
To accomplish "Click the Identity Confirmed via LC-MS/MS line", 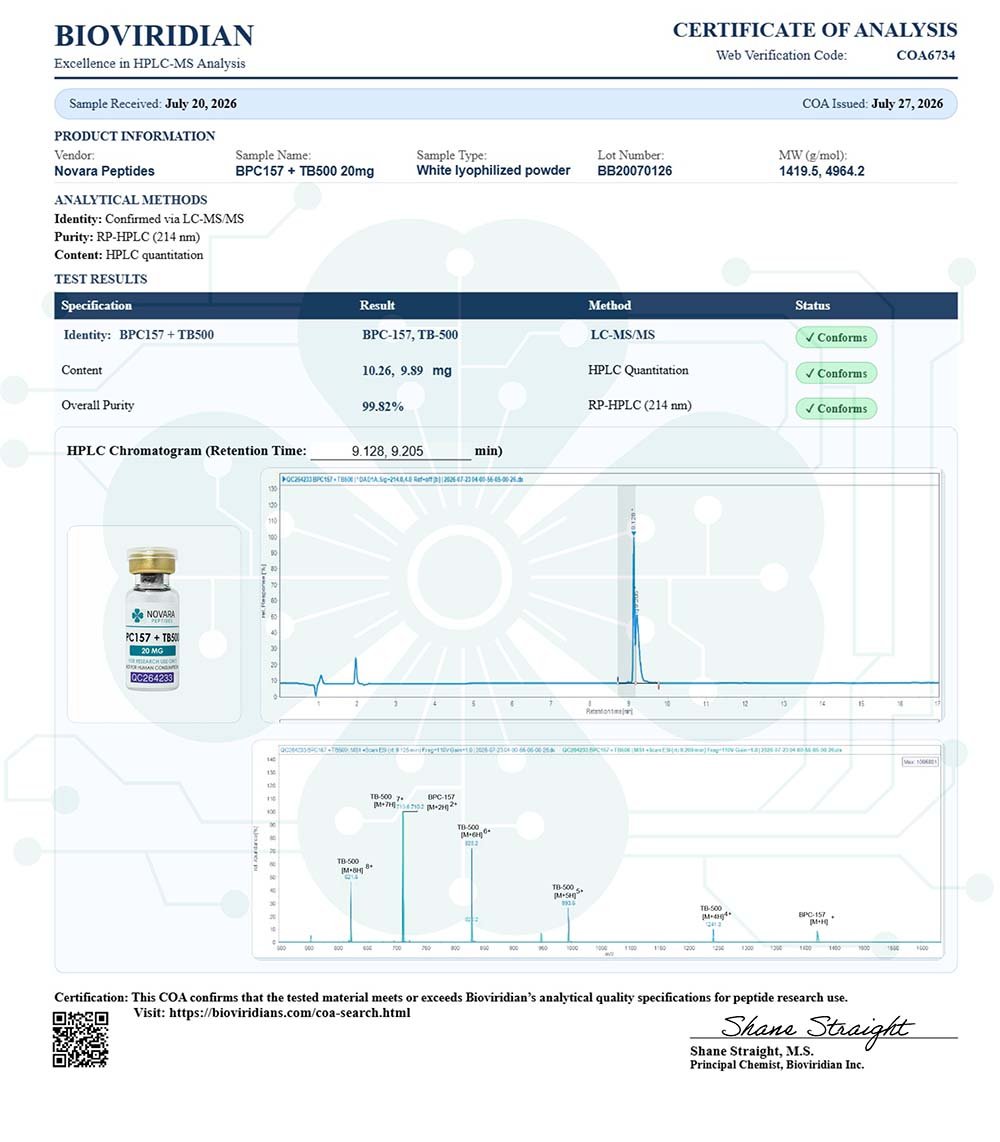I will coord(149,218).
